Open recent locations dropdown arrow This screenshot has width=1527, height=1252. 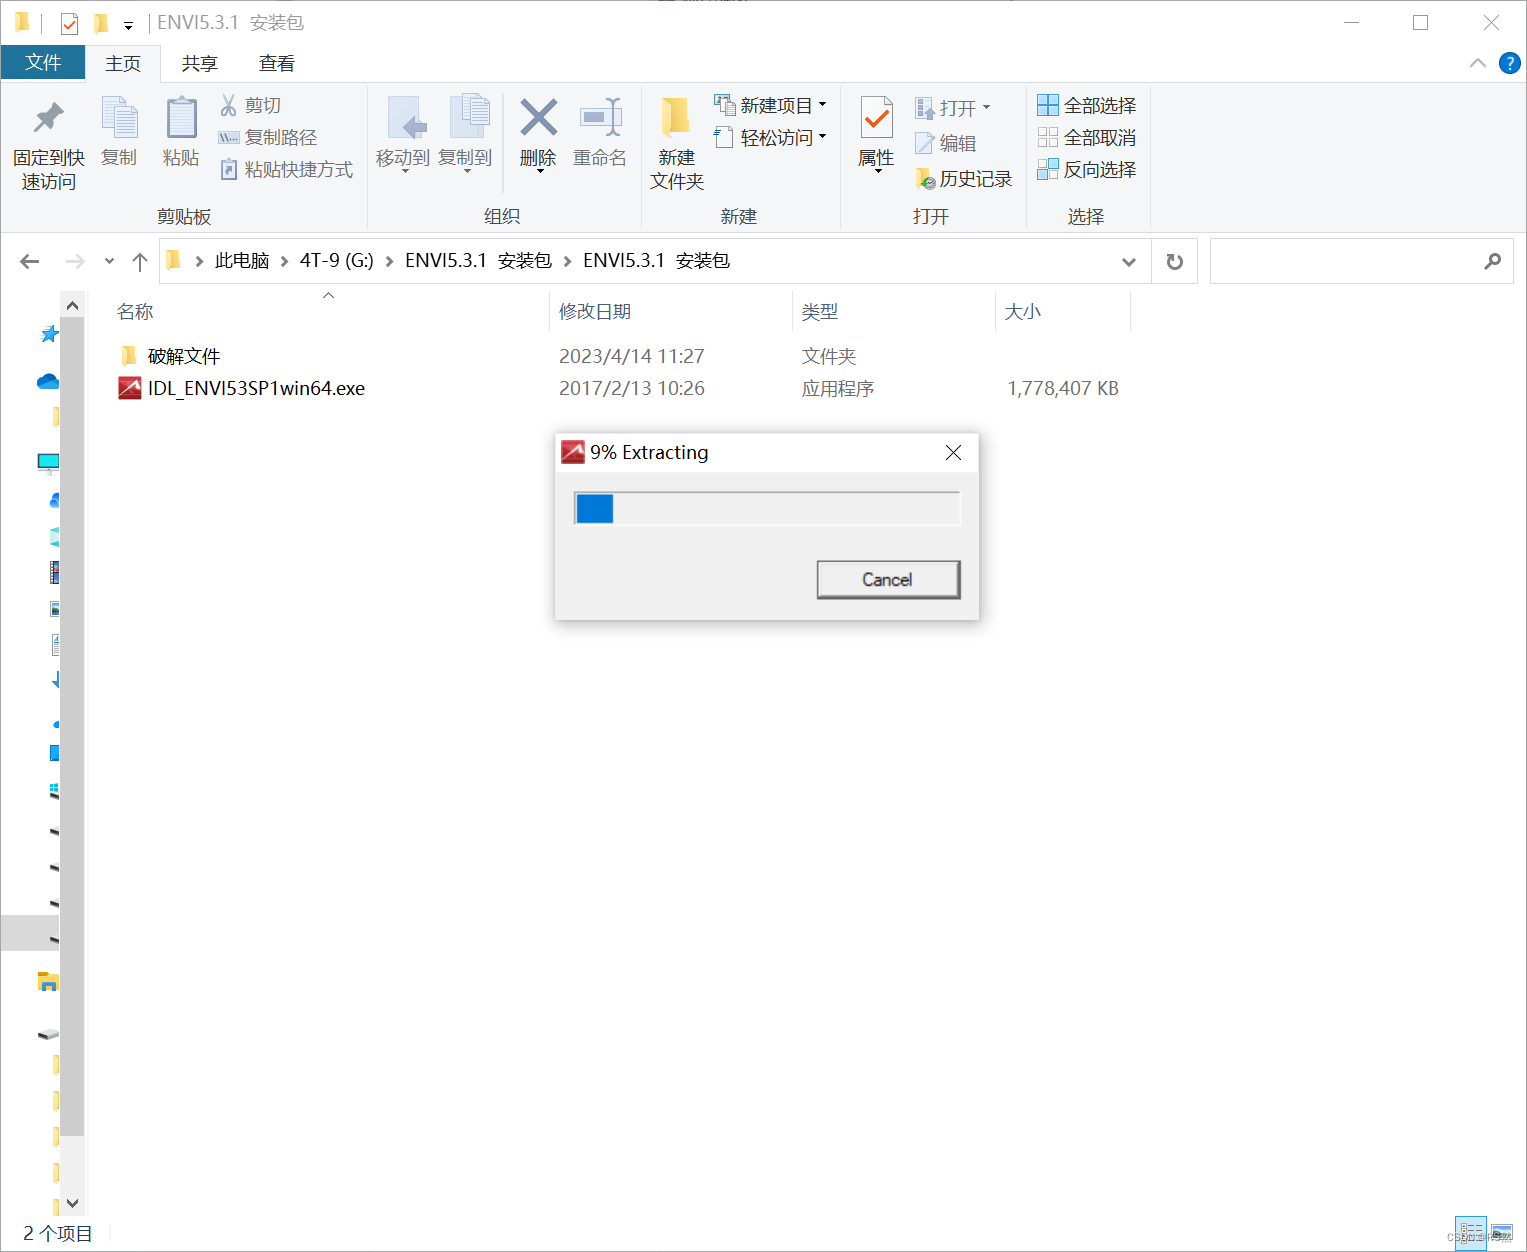109,261
